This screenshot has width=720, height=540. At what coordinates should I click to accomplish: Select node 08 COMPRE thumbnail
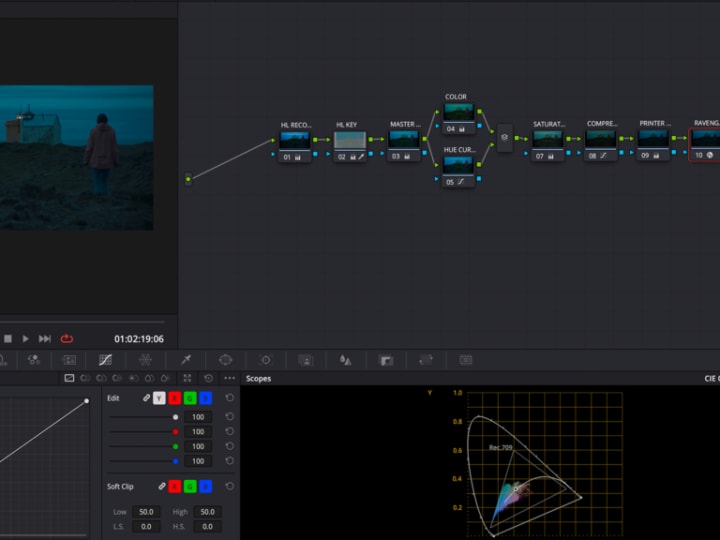pyautogui.click(x=600, y=139)
